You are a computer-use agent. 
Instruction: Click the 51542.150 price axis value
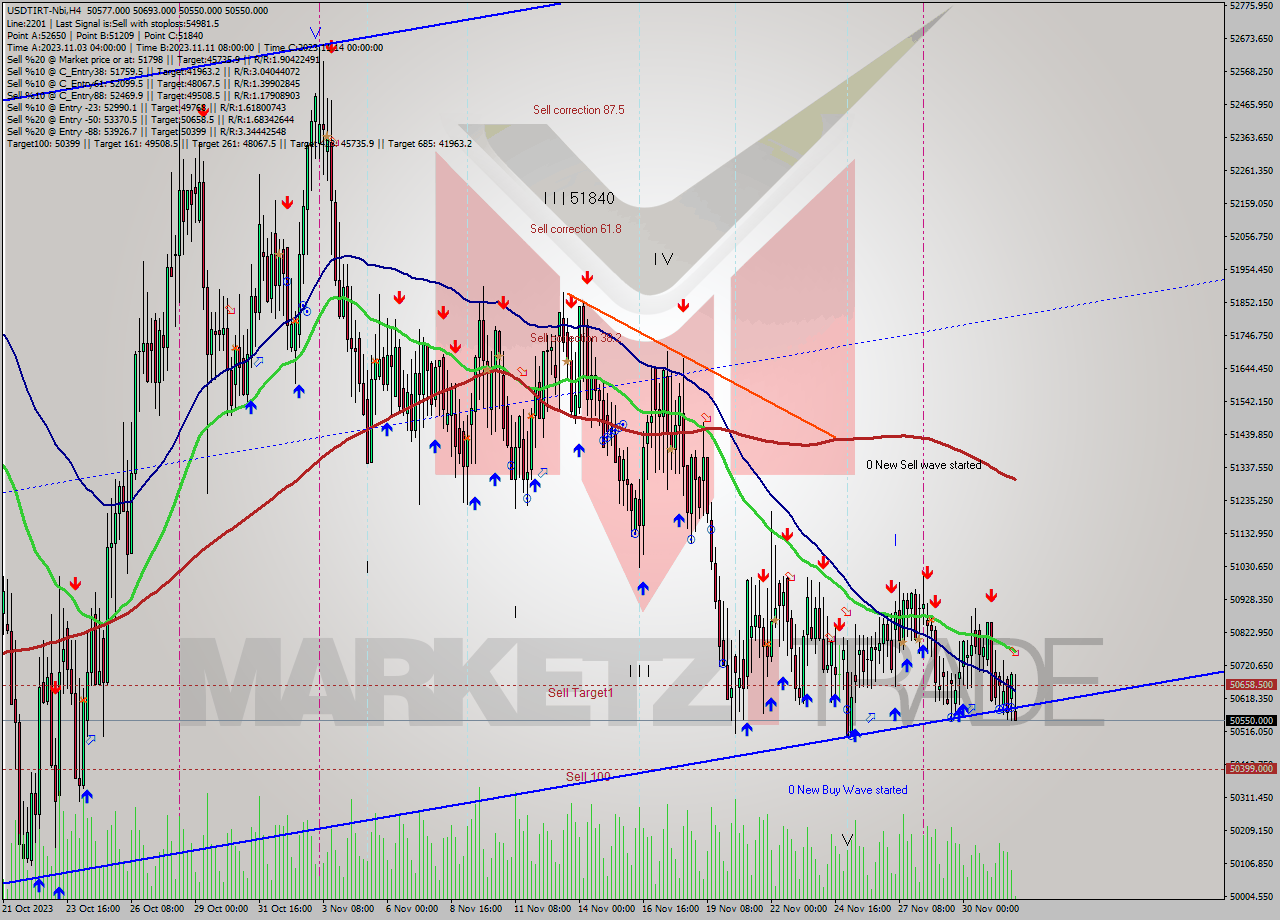pyautogui.click(x=1251, y=402)
